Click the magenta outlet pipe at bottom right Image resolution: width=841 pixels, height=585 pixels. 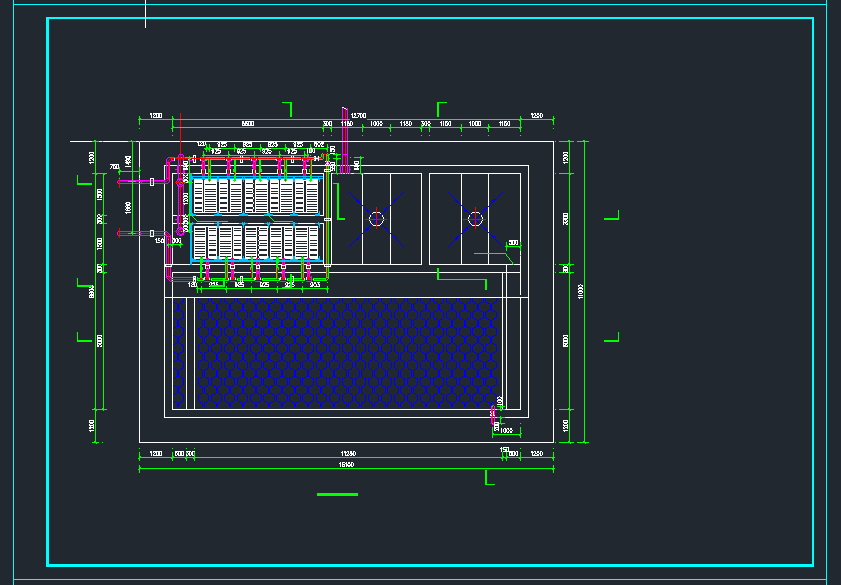[493, 415]
